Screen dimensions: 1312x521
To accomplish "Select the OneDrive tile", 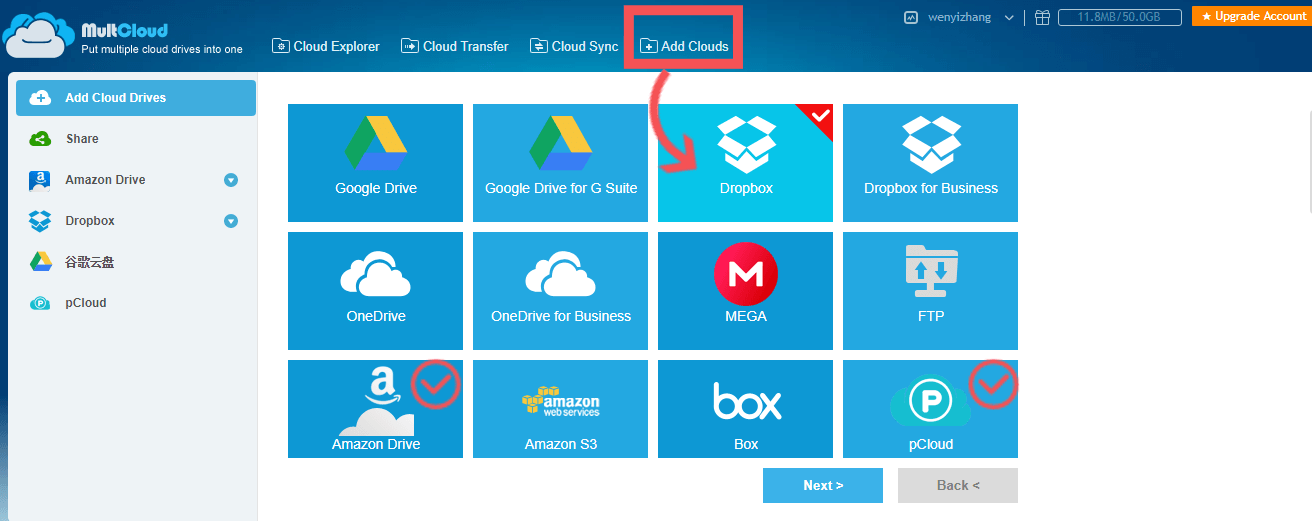I will coord(375,291).
